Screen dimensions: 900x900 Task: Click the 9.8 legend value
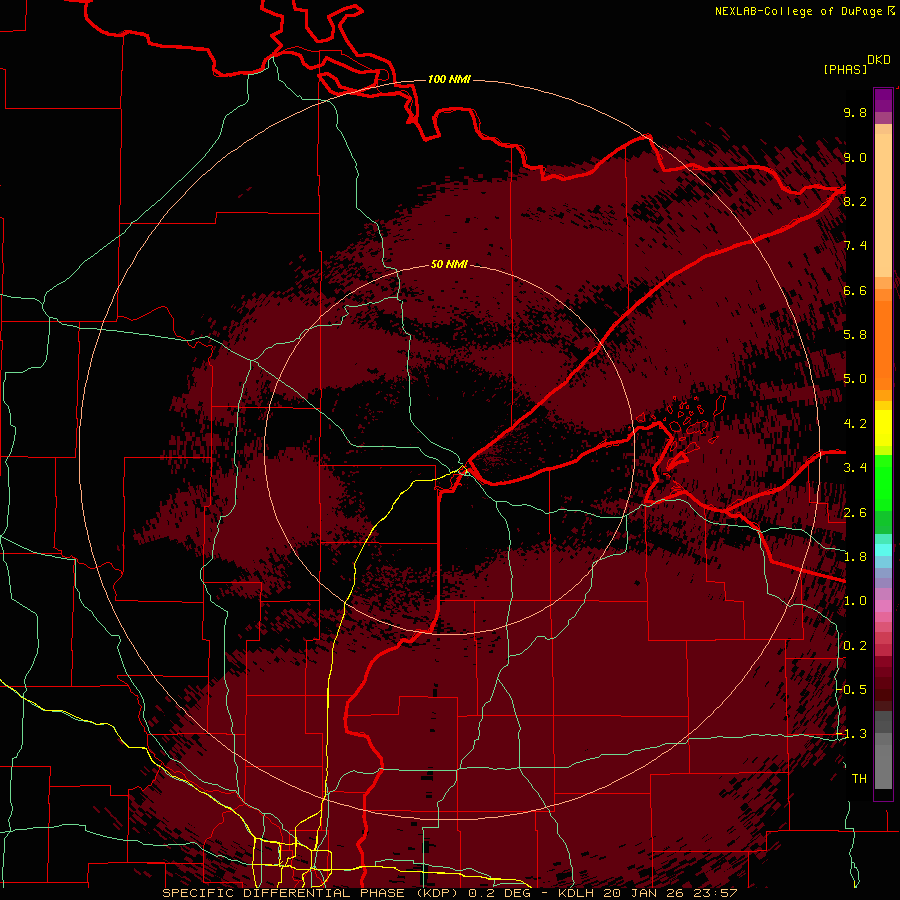click(x=855, y=112)
